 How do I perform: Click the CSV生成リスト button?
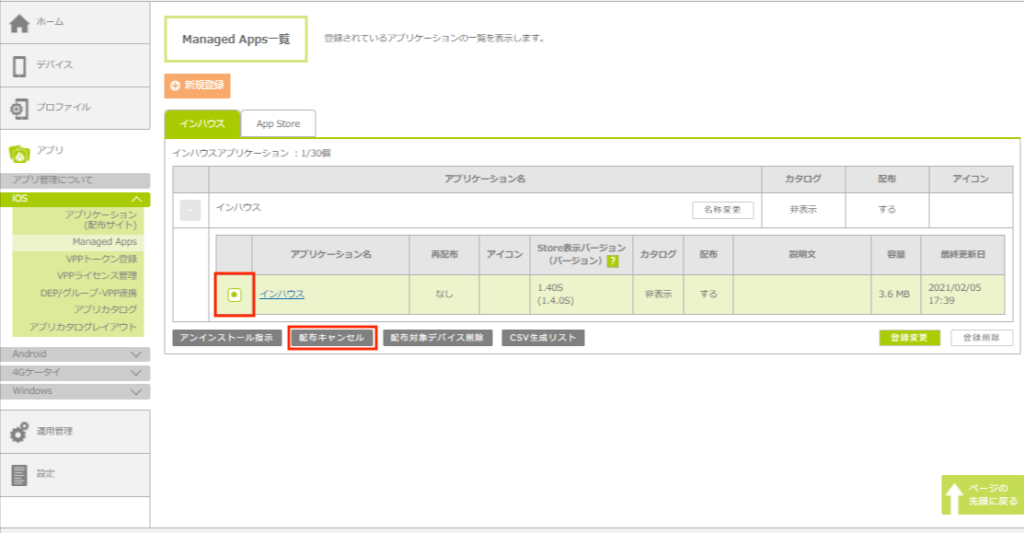tap(543, 338)
